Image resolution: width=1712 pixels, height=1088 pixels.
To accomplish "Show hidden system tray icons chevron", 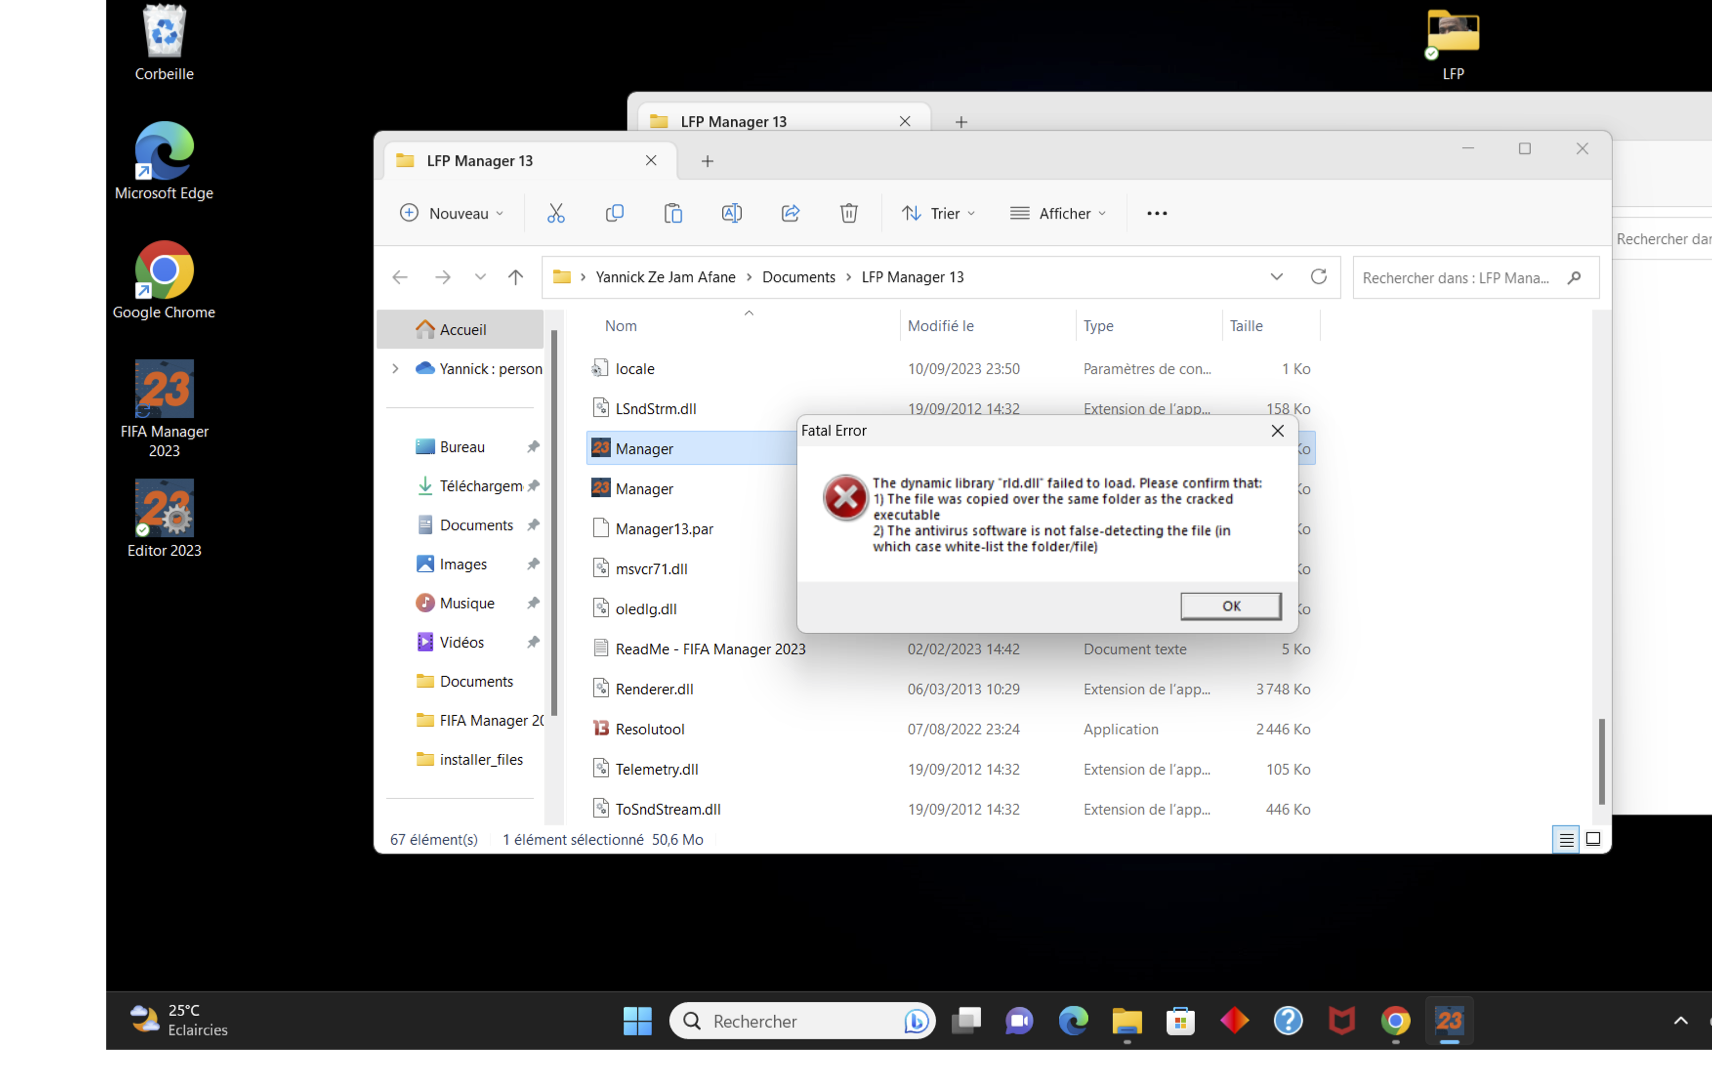I will (1681, 1021).
